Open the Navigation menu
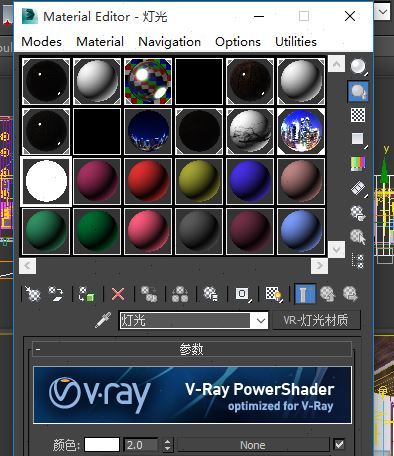The width and height of the screenshot is (394, 456). coord(170,42)
